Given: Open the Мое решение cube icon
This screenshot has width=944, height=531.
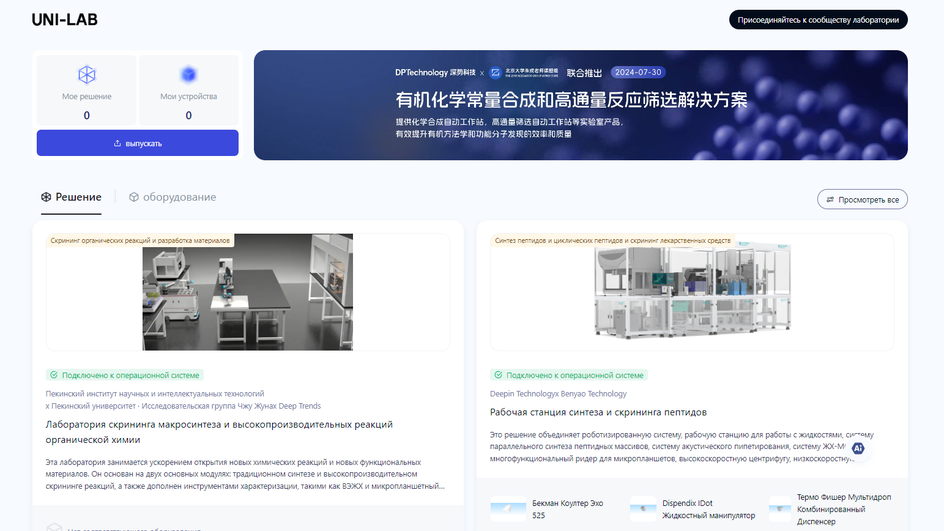Looking at the screenshot, I should click(87, 75).
